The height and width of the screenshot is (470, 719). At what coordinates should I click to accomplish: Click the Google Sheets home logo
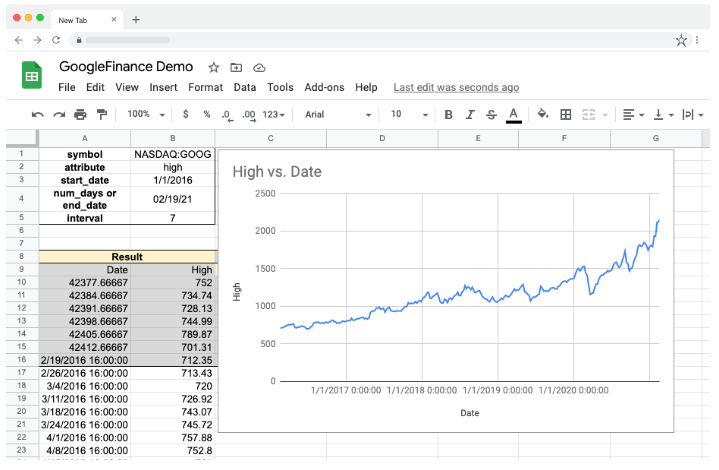coord(32,76)
